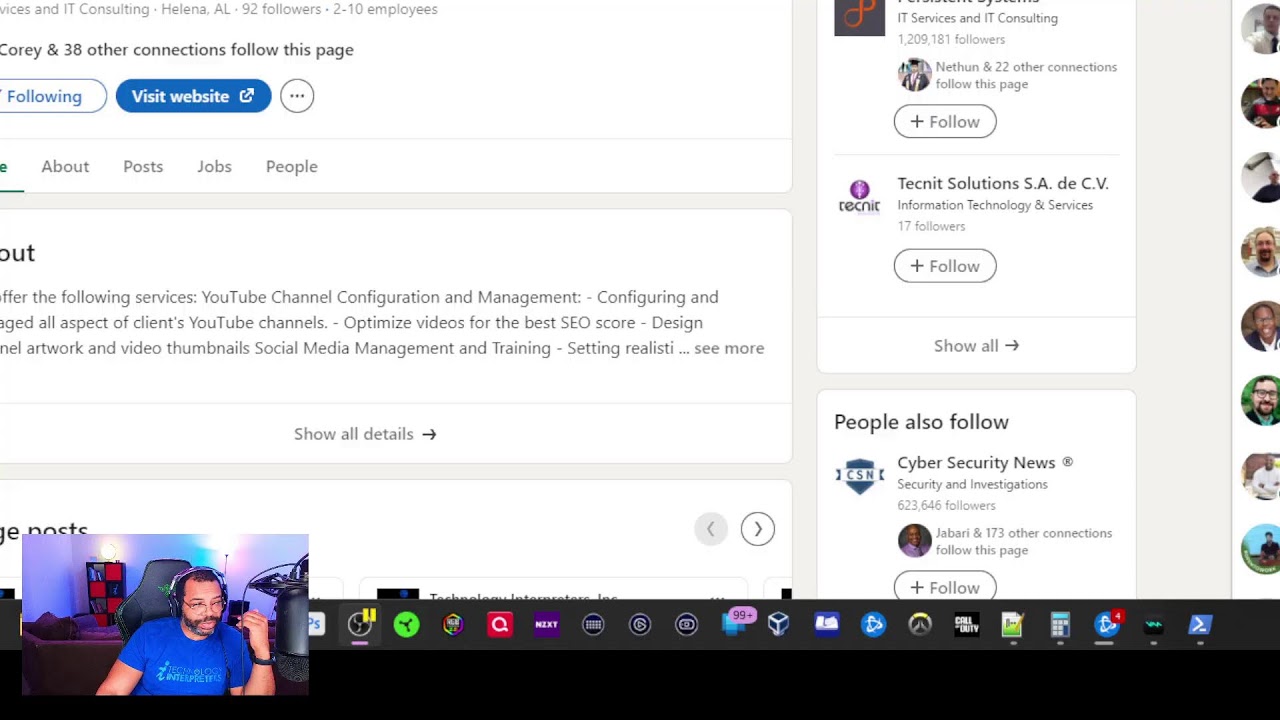Click the Cyber Security News logo
1280x720 pixels.
pyautogui.click(x=860, y=475)
